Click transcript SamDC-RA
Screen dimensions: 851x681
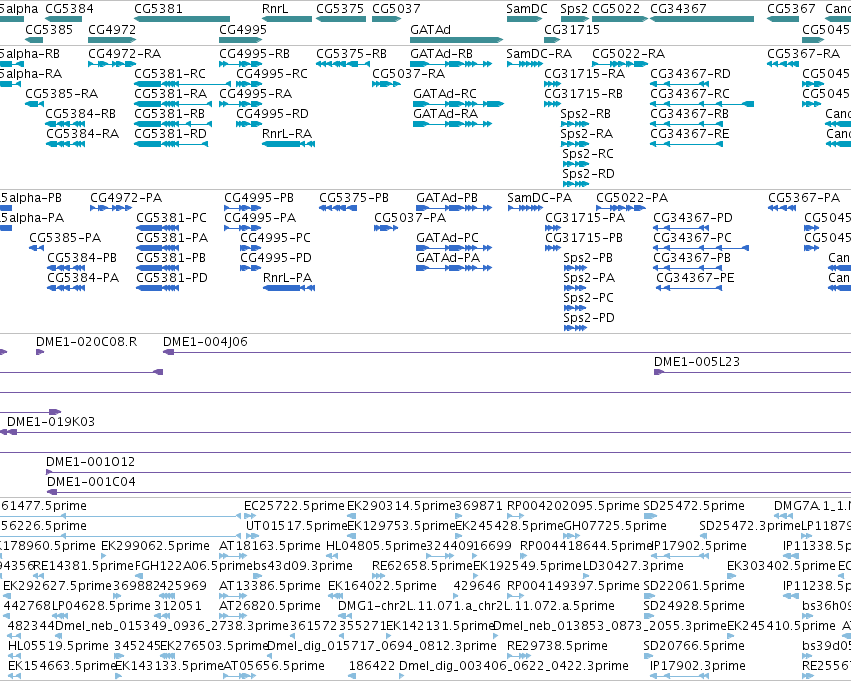539,54
